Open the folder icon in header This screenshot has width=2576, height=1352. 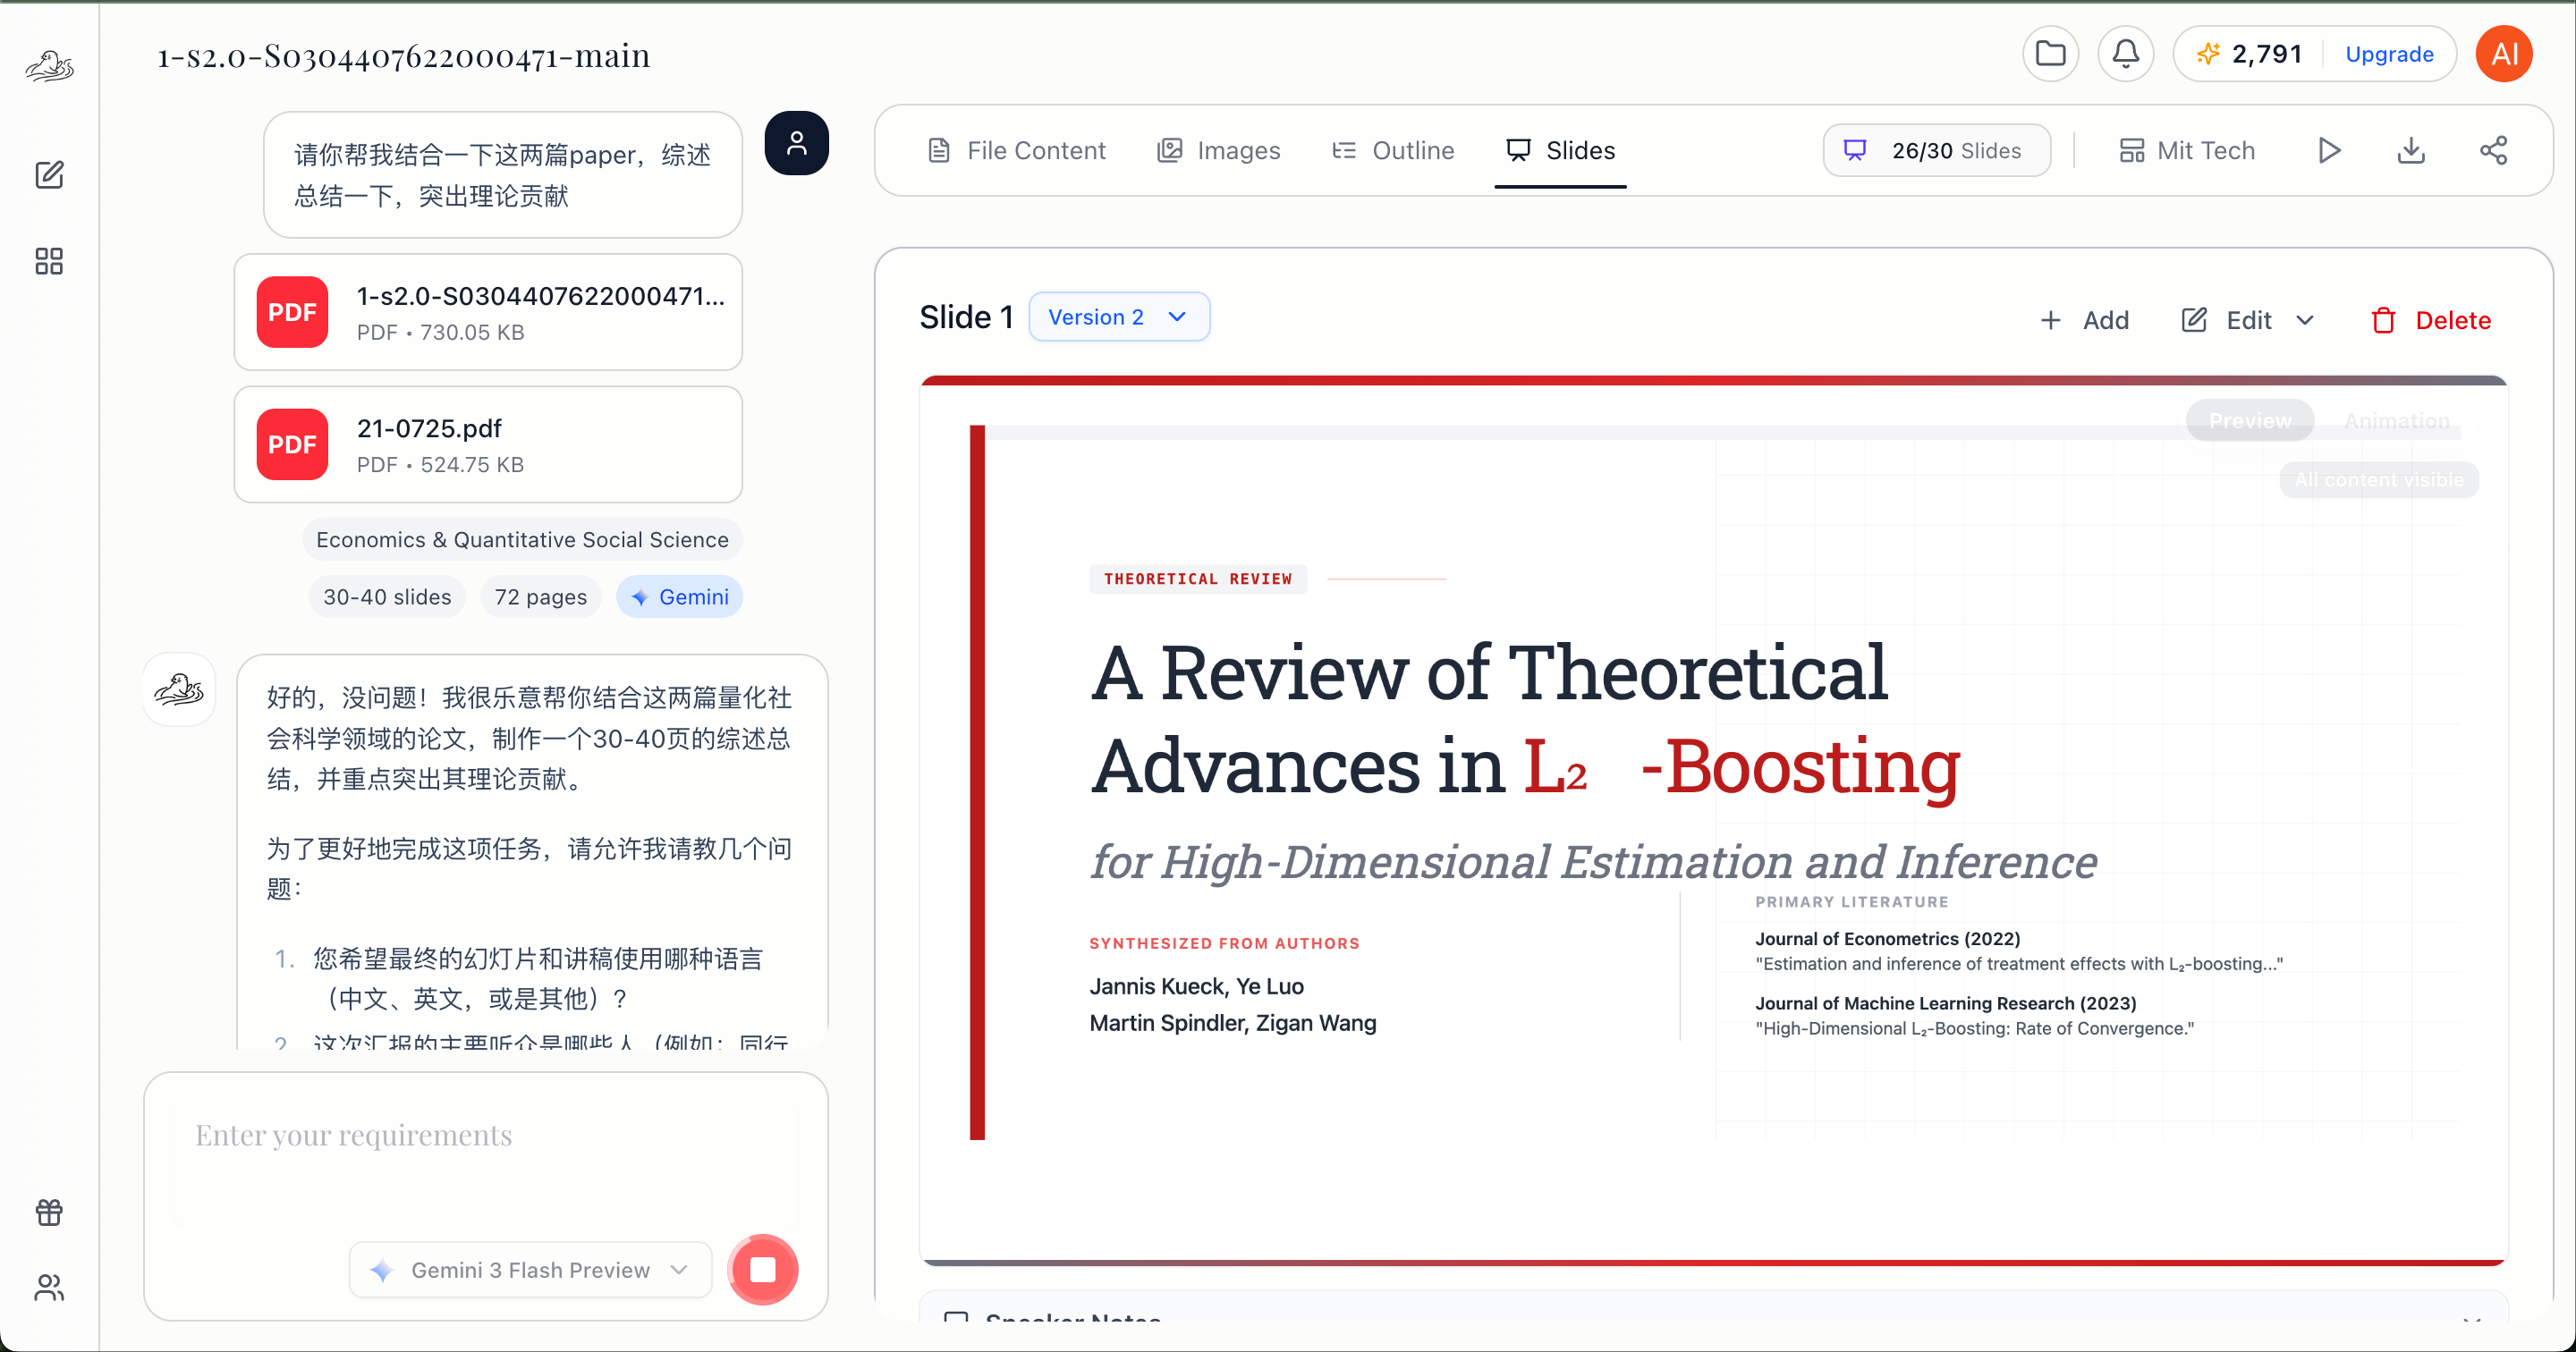tap(2050, 54)
